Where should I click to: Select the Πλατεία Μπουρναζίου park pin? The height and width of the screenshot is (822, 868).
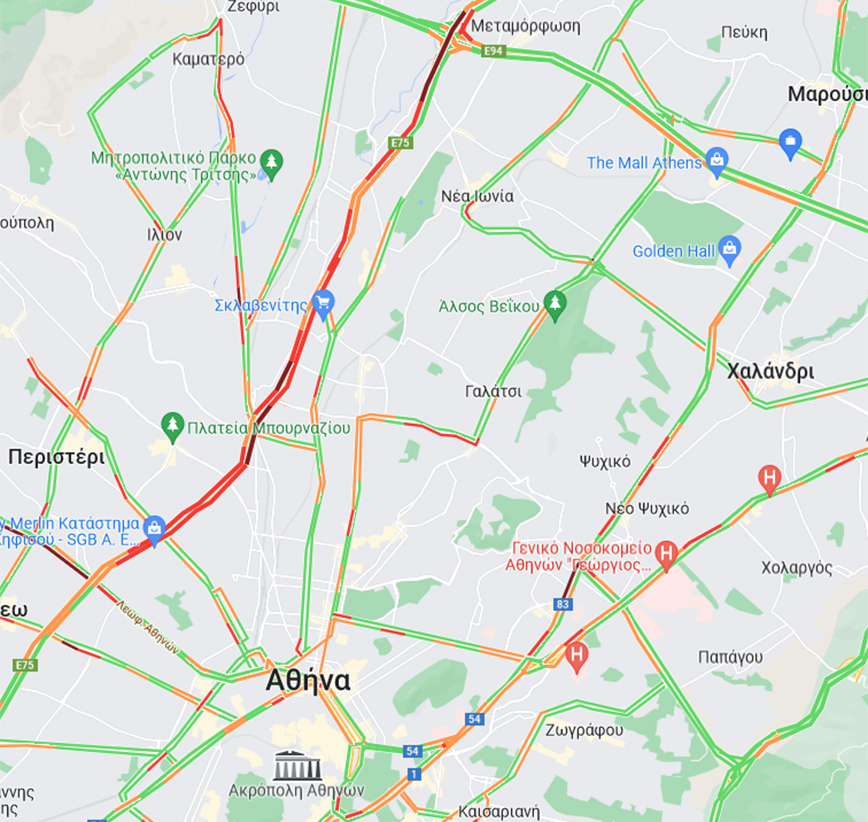pyautogui.click(x=172, y=427)
